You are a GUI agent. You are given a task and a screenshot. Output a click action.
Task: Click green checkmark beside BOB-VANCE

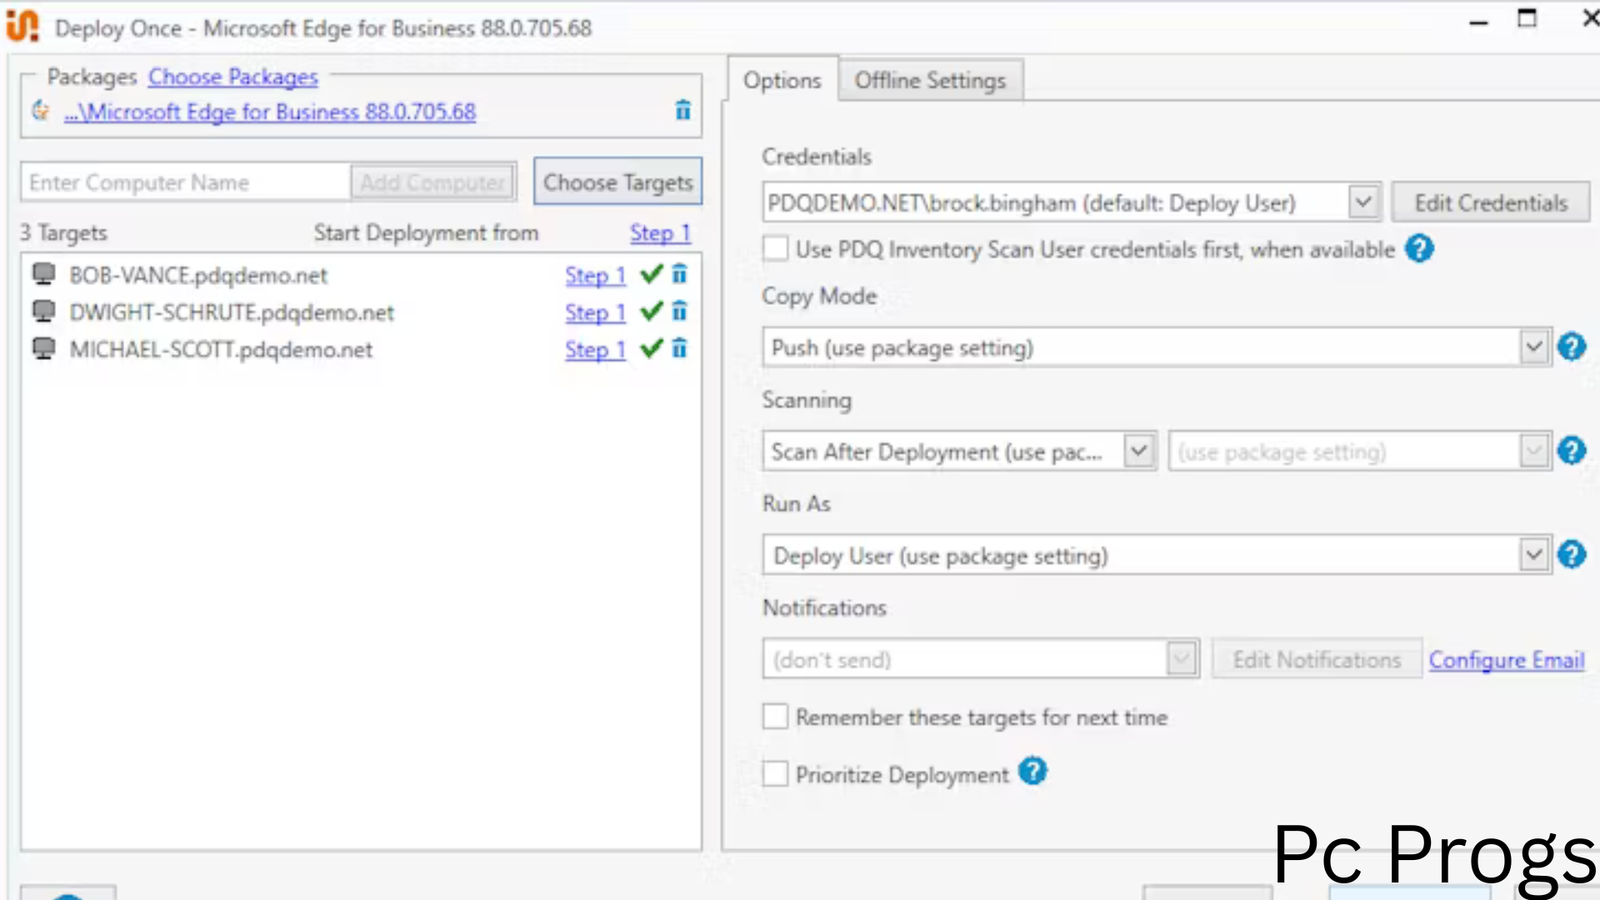click(652, 273)
